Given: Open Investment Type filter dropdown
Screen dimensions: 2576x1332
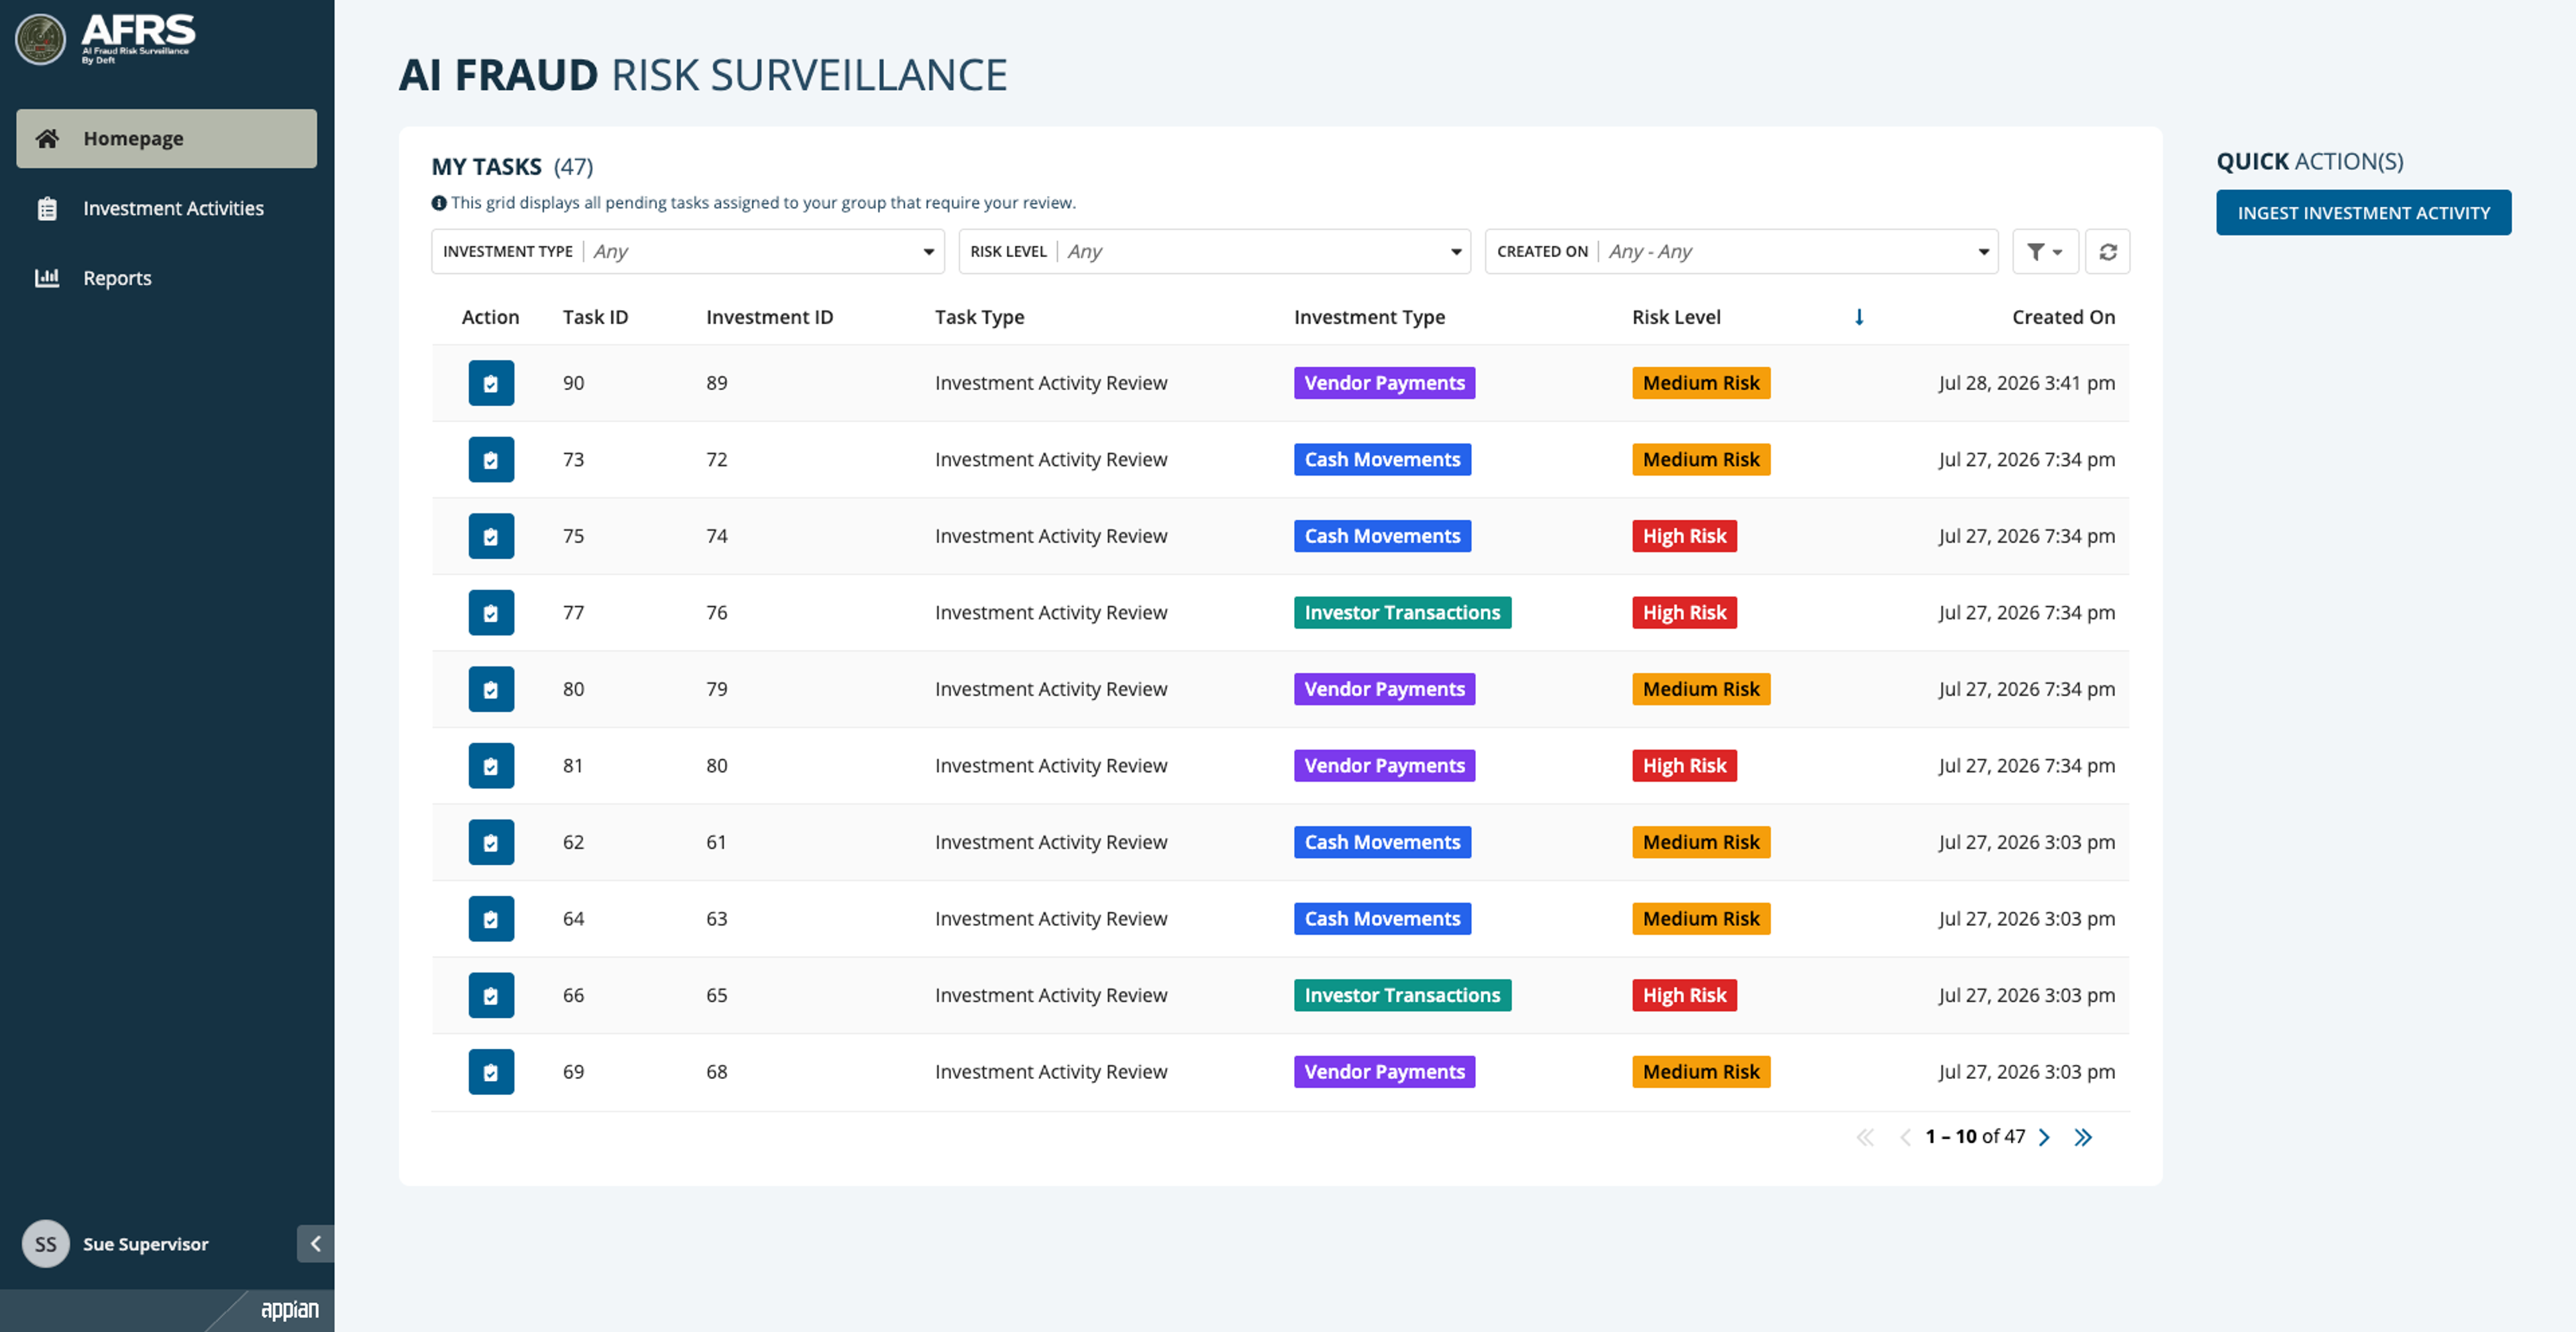Looking at the screenshot, I should 687,252.
